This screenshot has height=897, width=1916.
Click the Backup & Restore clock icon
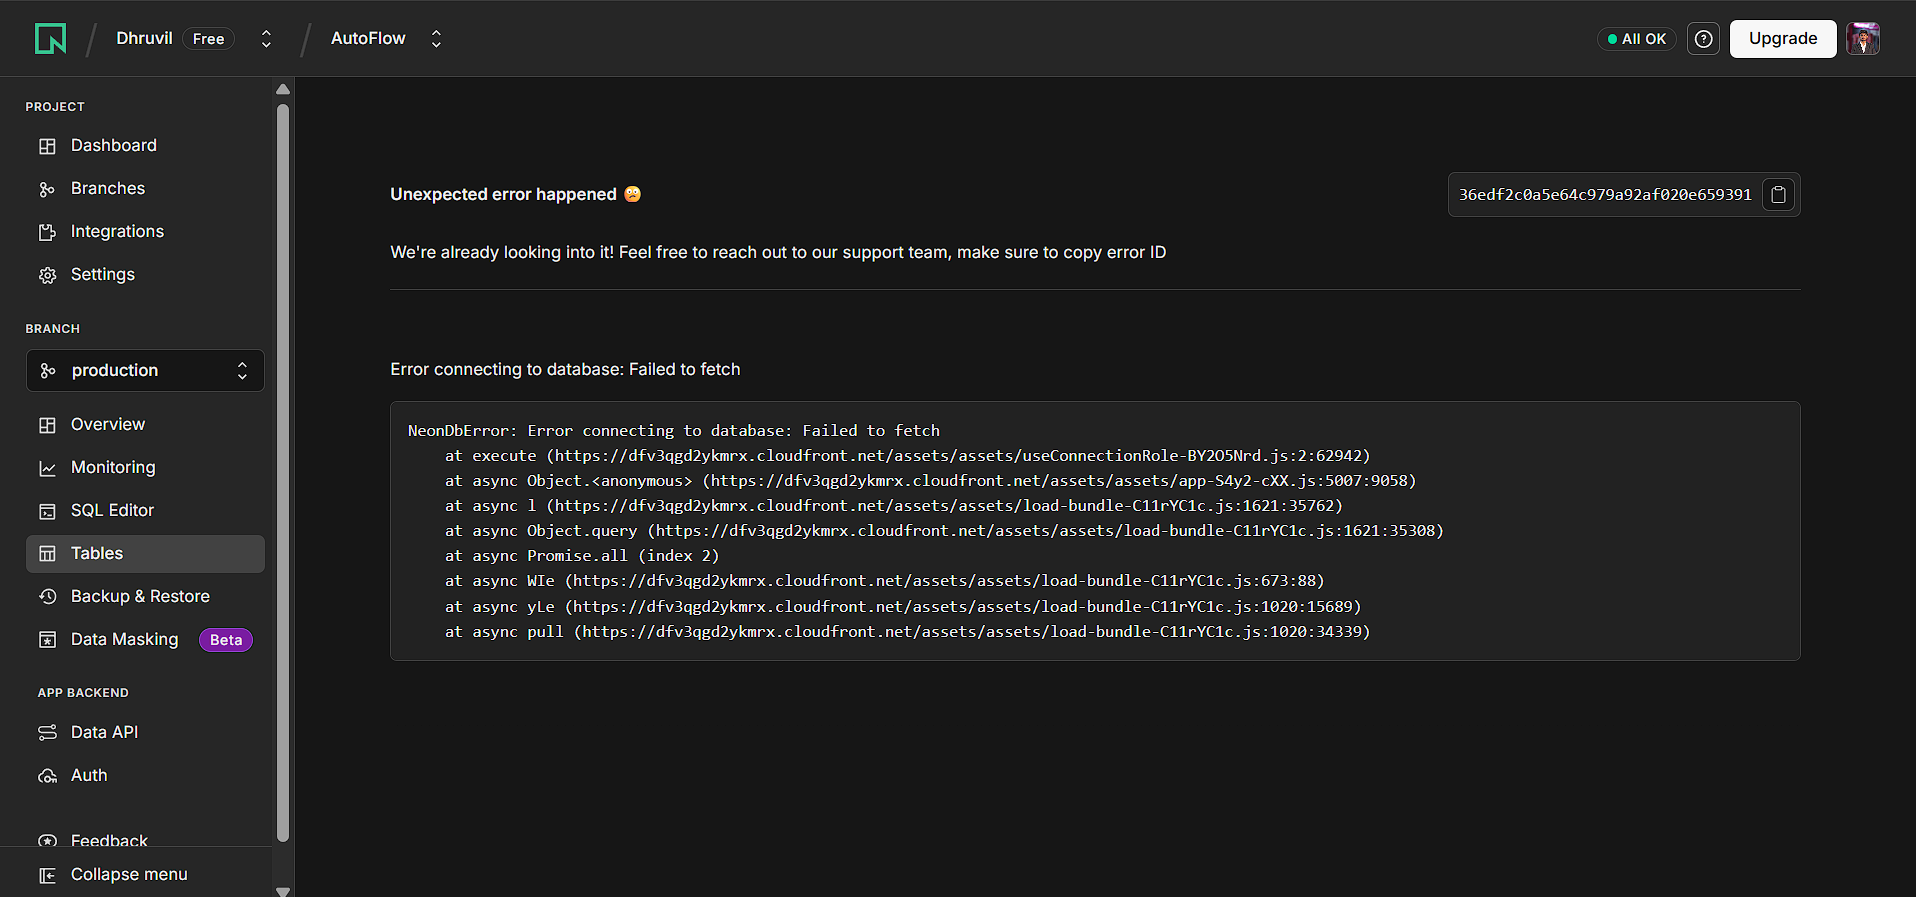click(x=47, y=597)
